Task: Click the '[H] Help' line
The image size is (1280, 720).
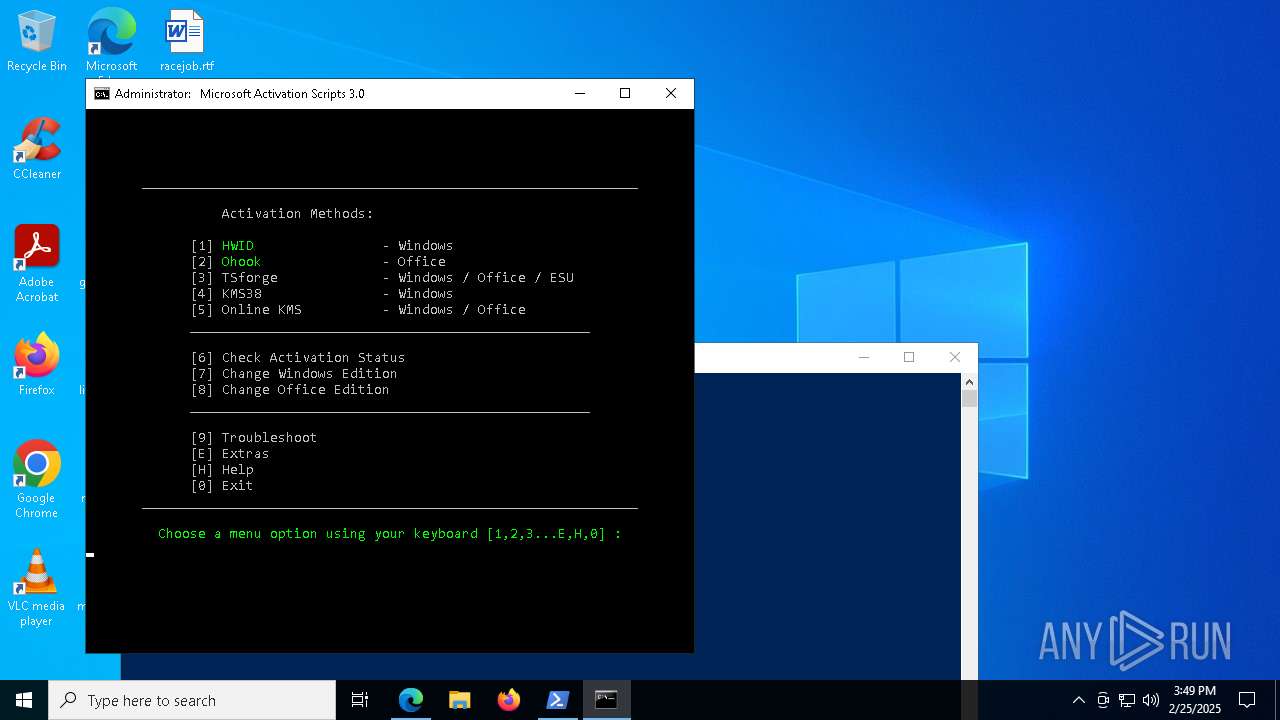Action: pos(222,470)
